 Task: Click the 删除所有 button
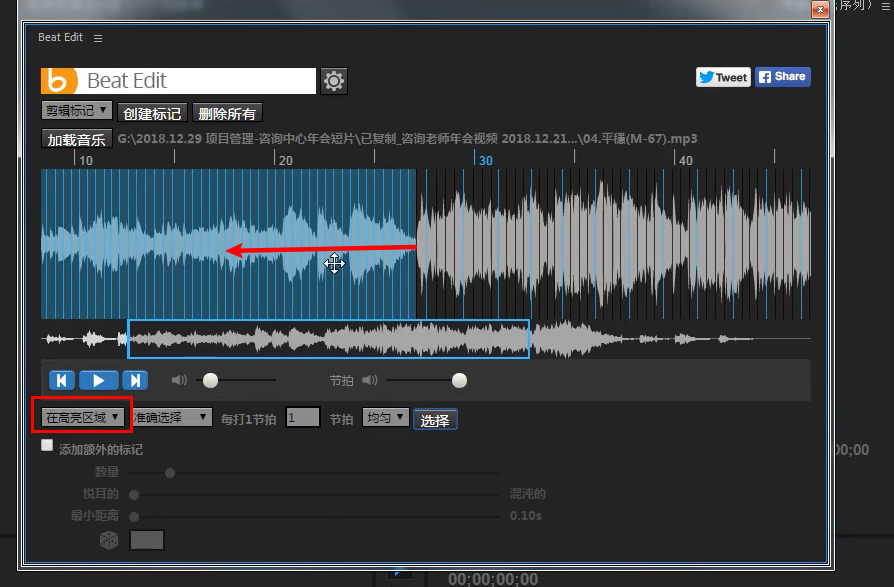pyautogui.click(x=227, y=113)
